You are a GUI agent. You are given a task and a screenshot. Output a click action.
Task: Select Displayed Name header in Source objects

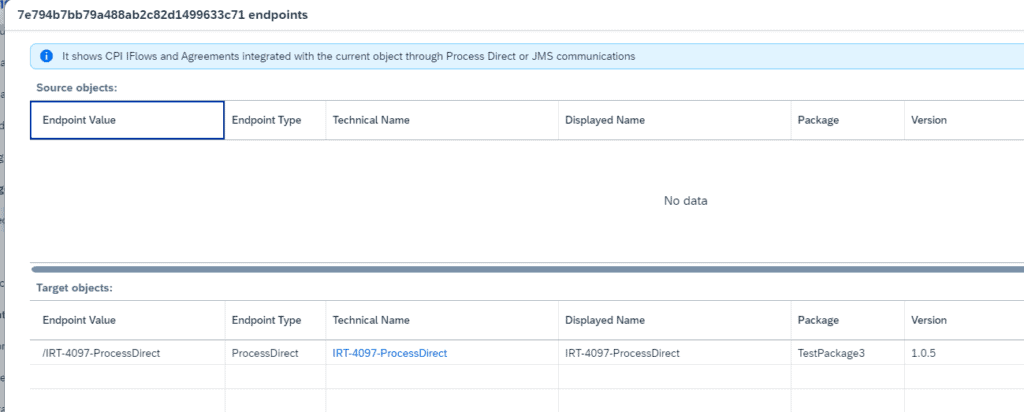(x=674, y=120)
